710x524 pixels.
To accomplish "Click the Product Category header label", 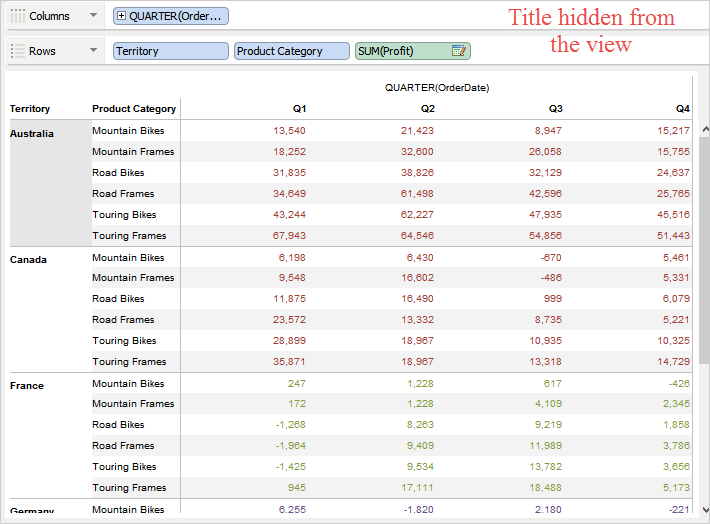I will [134, 109].
